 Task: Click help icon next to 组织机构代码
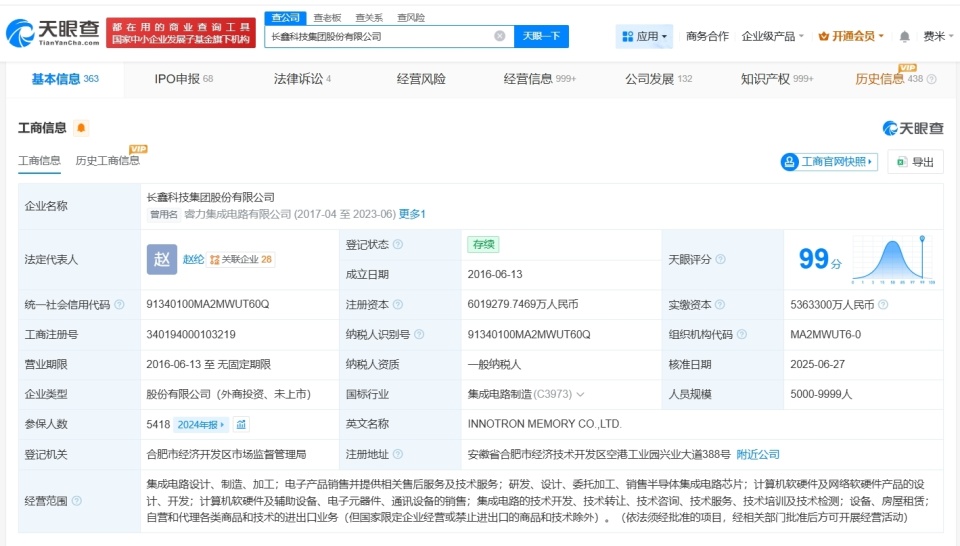(x=741, y=334)
